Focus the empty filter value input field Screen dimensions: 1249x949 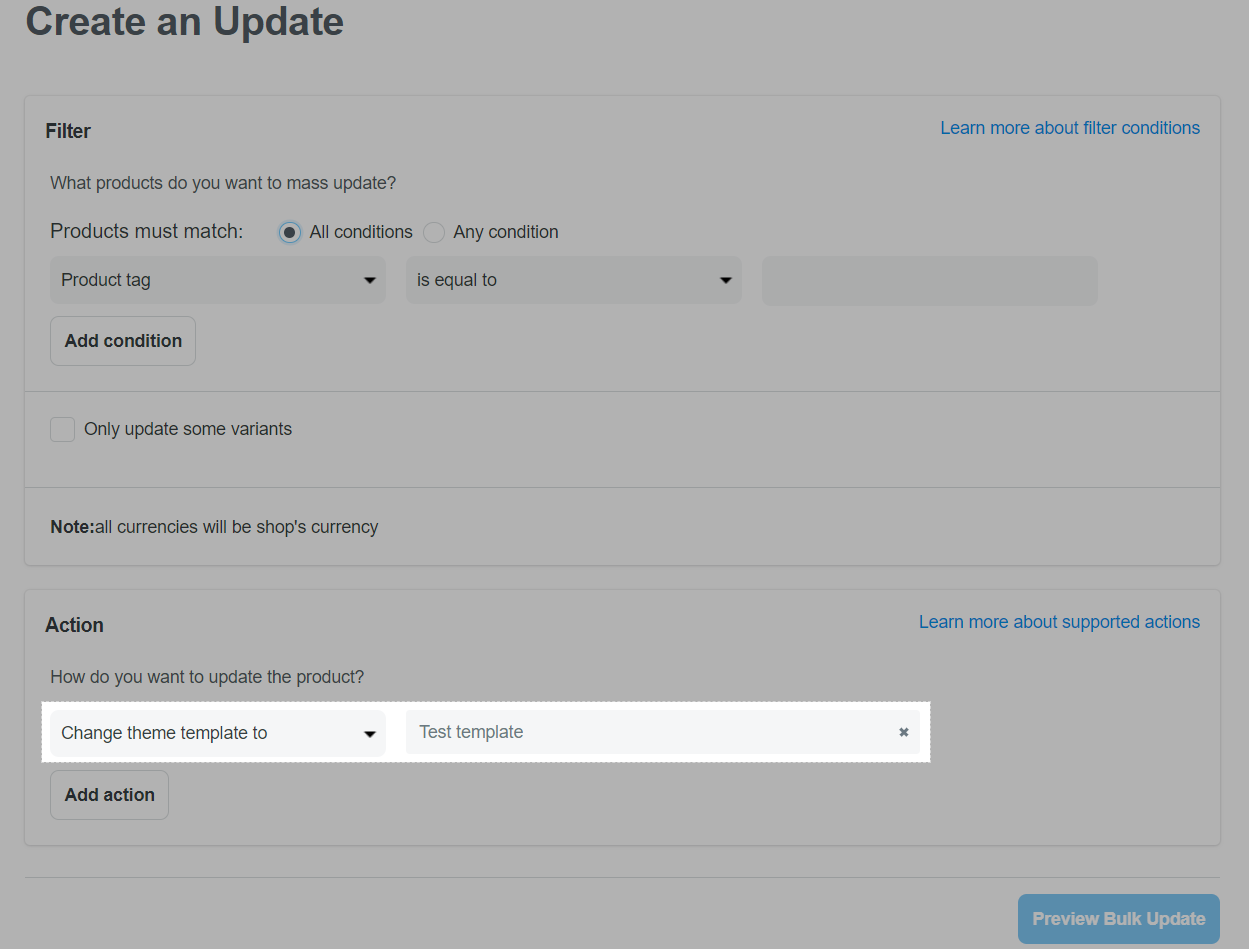pos(930,280)
